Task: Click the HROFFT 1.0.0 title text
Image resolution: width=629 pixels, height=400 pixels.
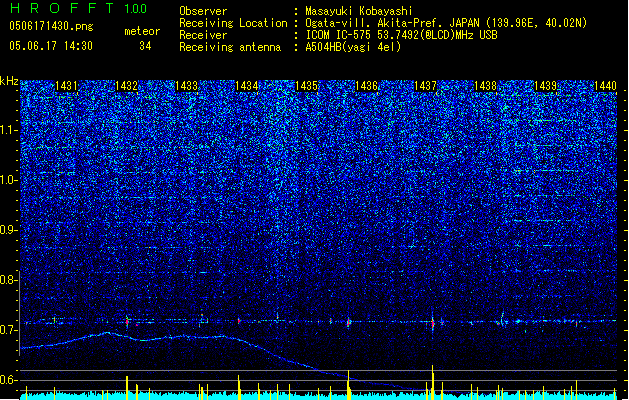Action: [79, 8]
